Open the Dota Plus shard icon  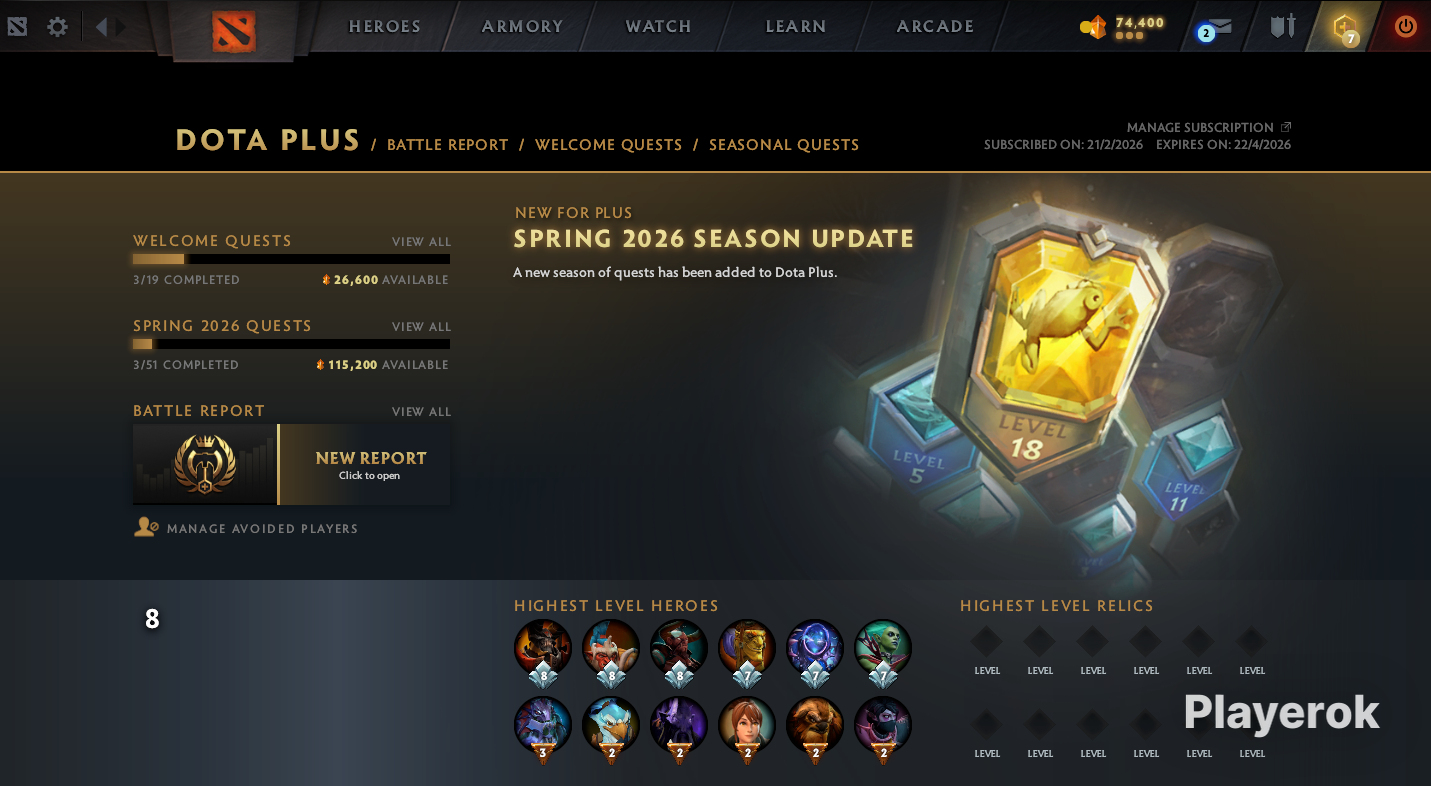pos(1345,27)
